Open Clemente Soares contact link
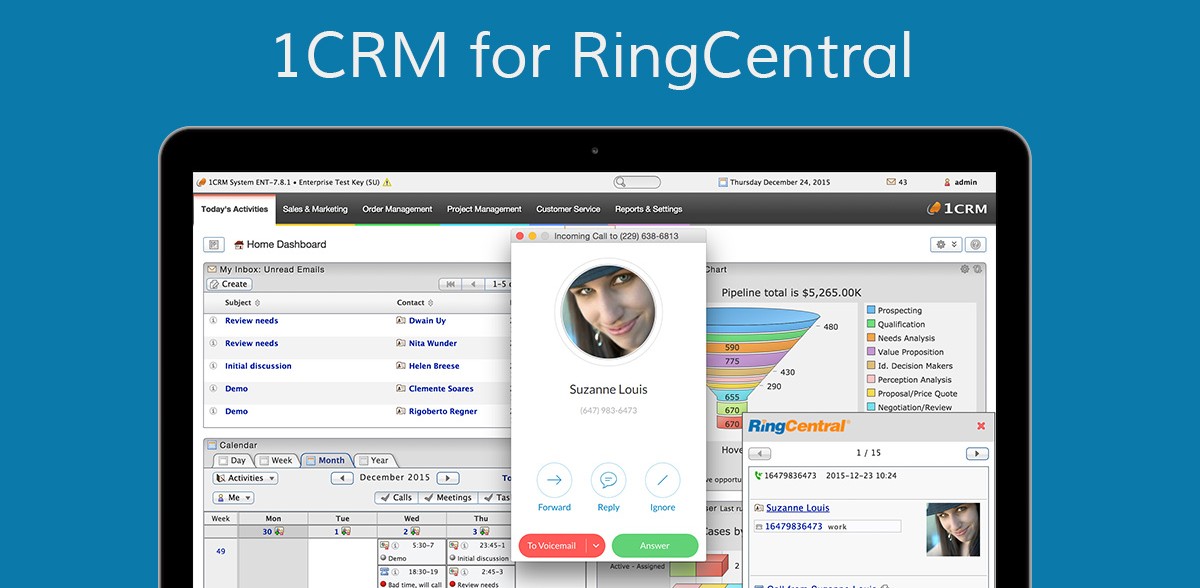 click(x=441, y=388)
